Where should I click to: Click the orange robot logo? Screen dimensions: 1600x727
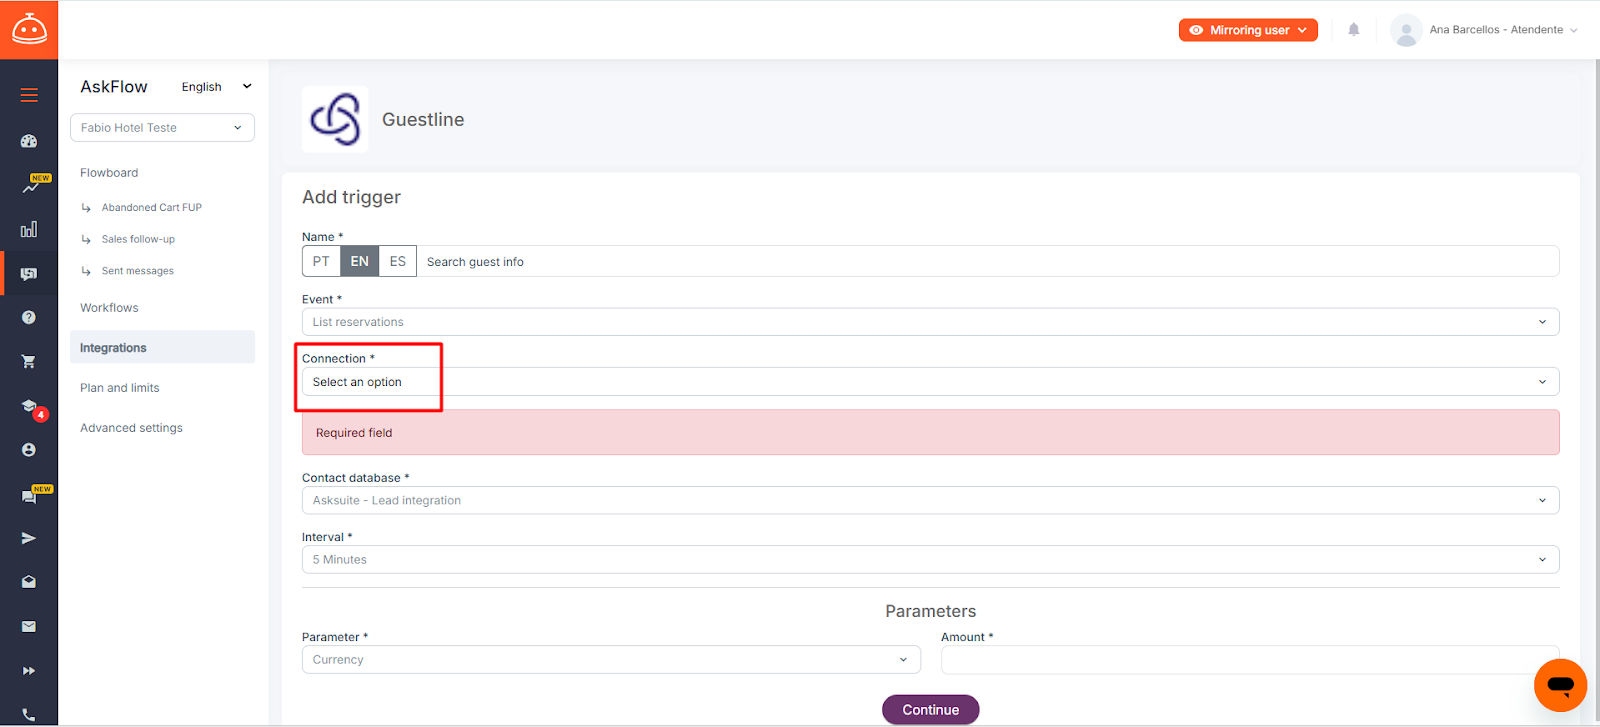pos(29,30)
